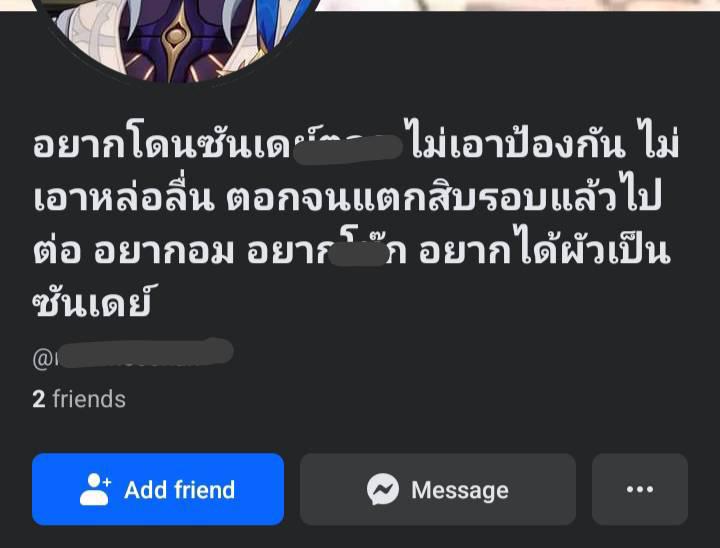Open the three-dots more options menu
The image size is (720, 548).
tap(640, 489)
